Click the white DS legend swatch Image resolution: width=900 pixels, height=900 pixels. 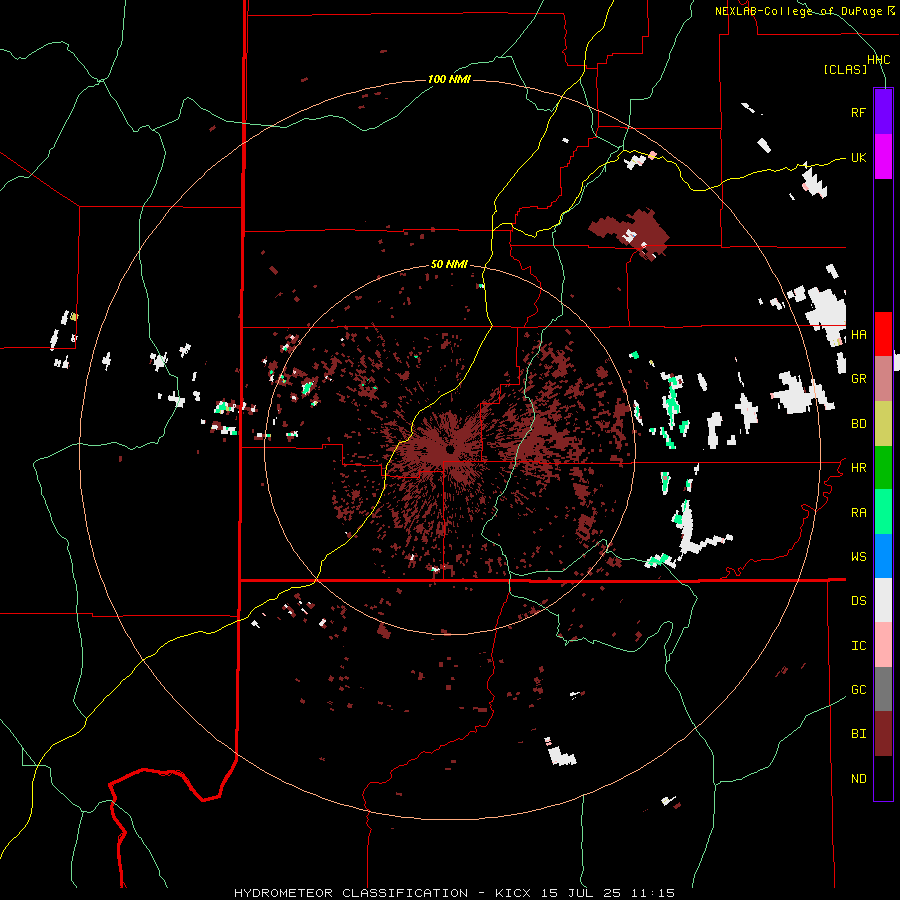click(x=883, y=600)
